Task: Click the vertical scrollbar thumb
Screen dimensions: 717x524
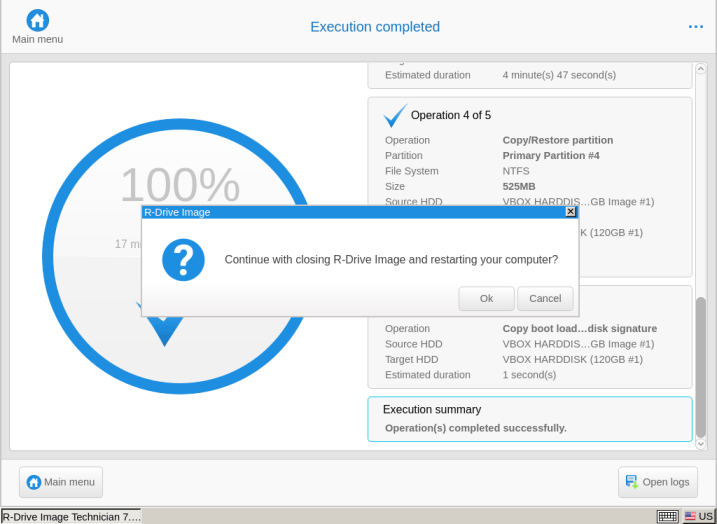Action: tap(701, 367)
